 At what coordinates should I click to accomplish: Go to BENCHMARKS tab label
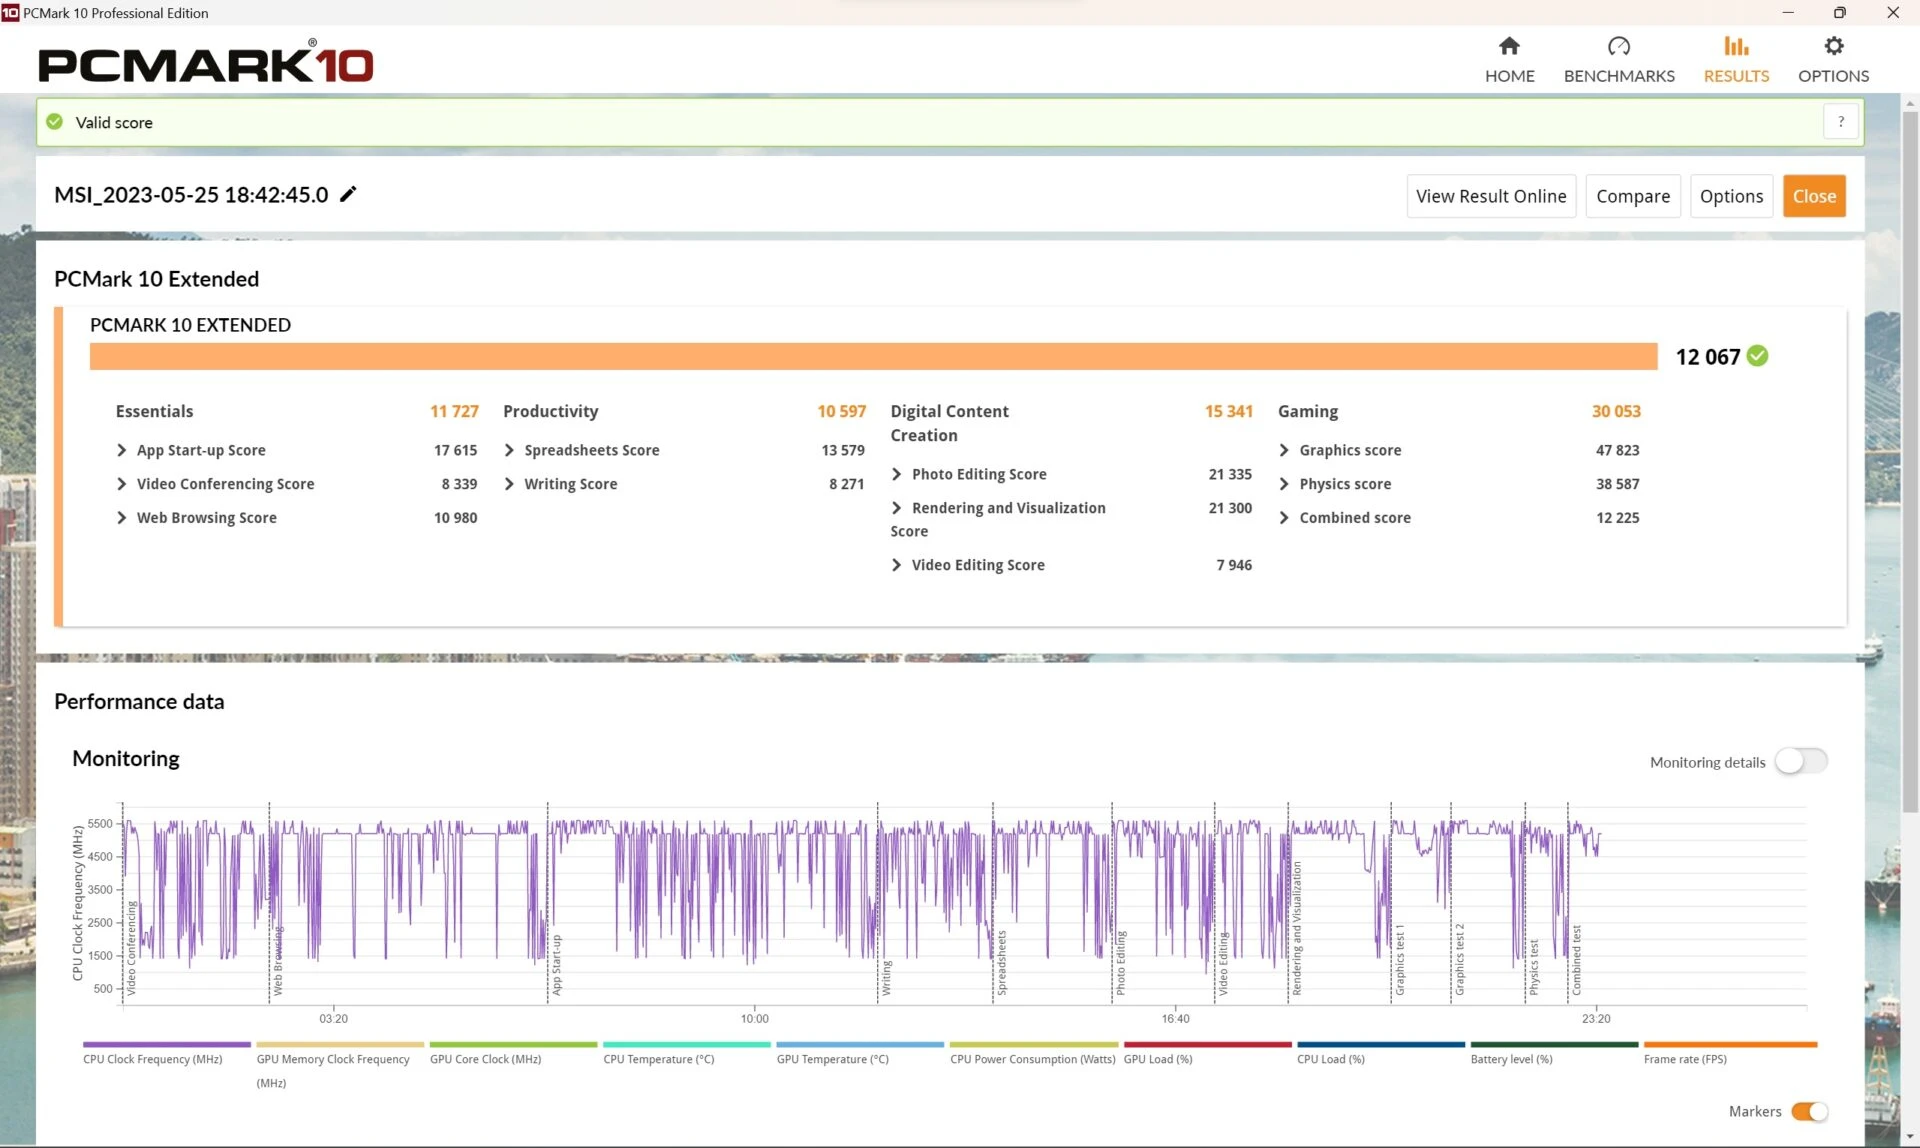1619,76
